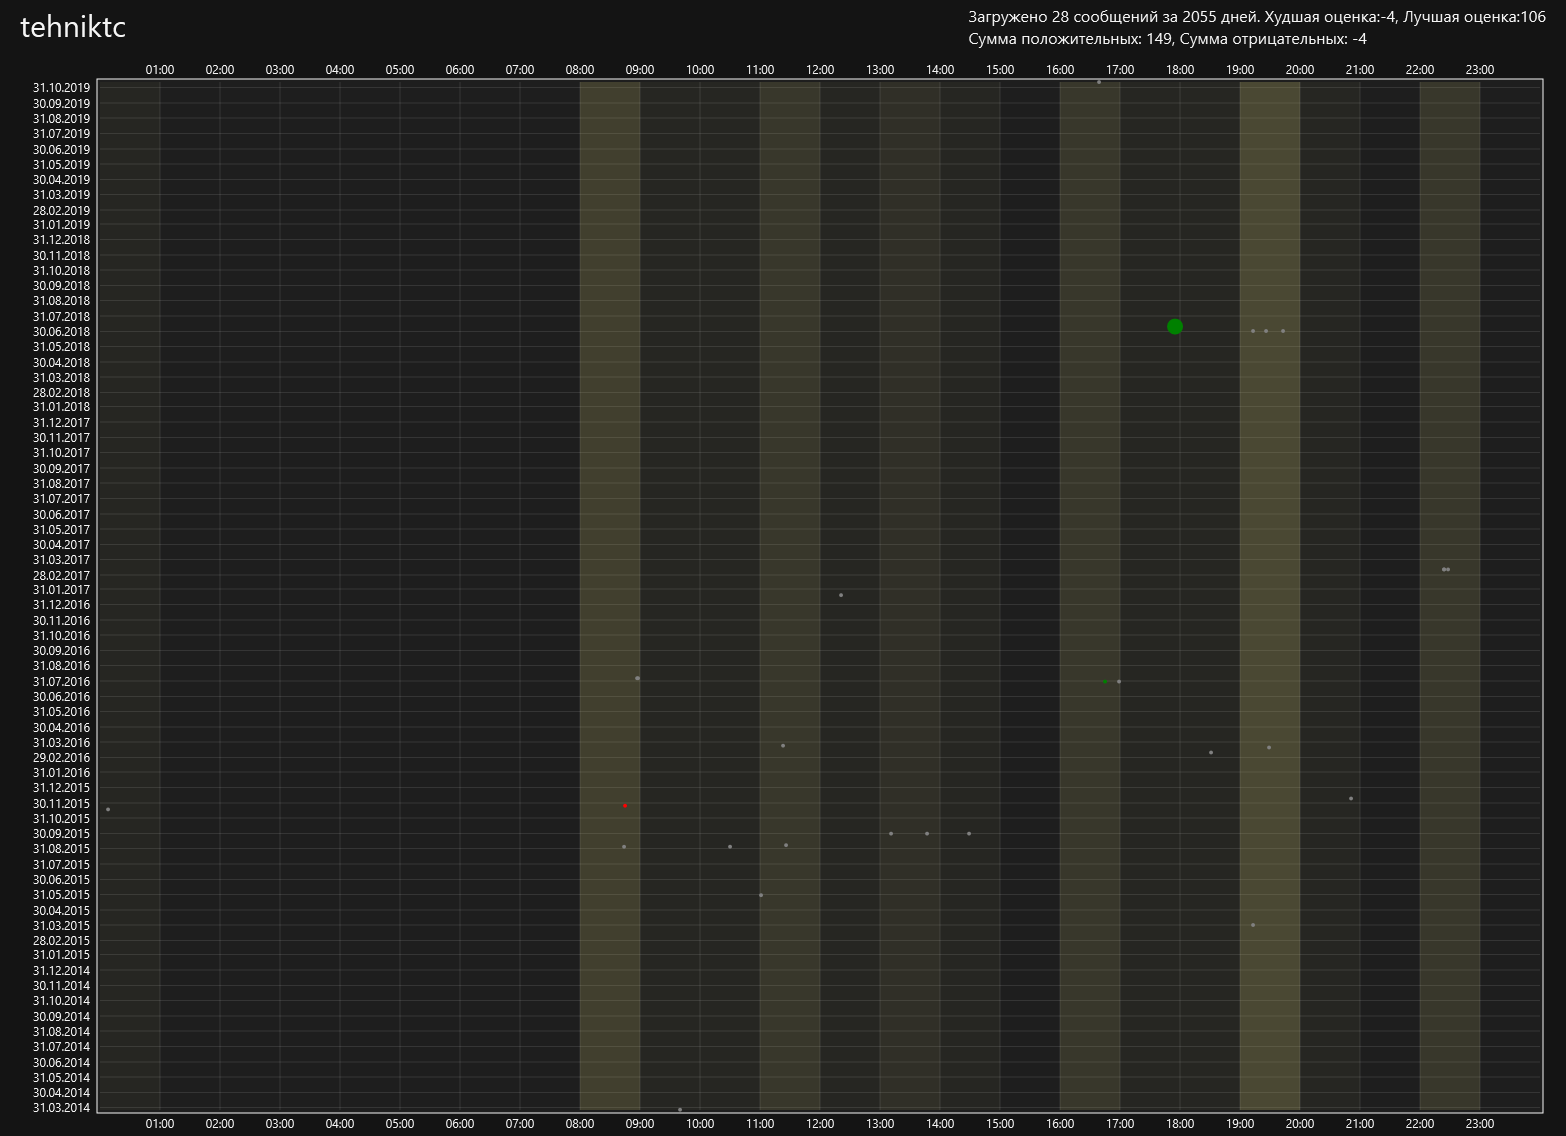This screenshot has width=1566, height=1136.
Task: Click 'Загружено 28 сообщений за 2055 дней' text
Action: point(1112,17)
